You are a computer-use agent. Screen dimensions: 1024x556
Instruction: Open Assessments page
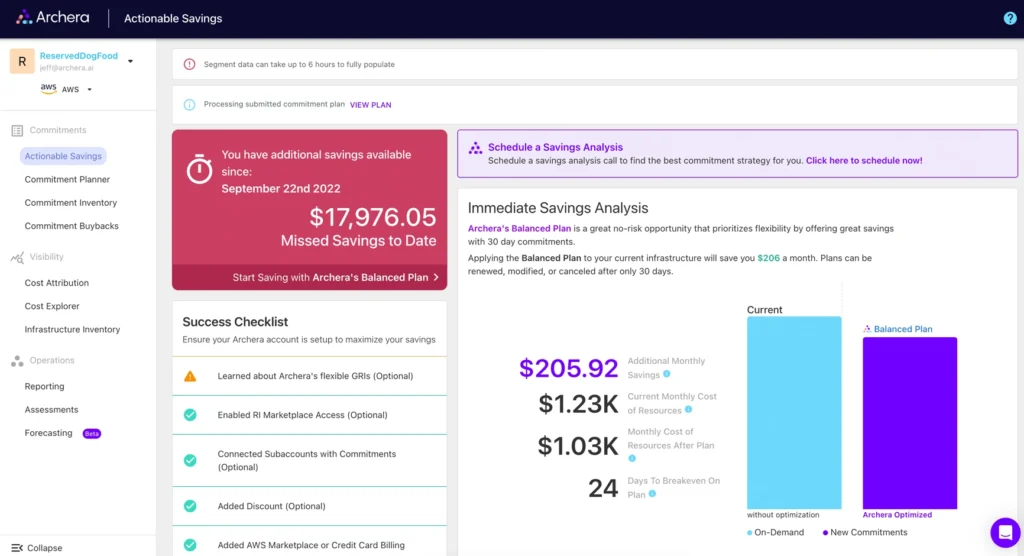click(52, 410)
